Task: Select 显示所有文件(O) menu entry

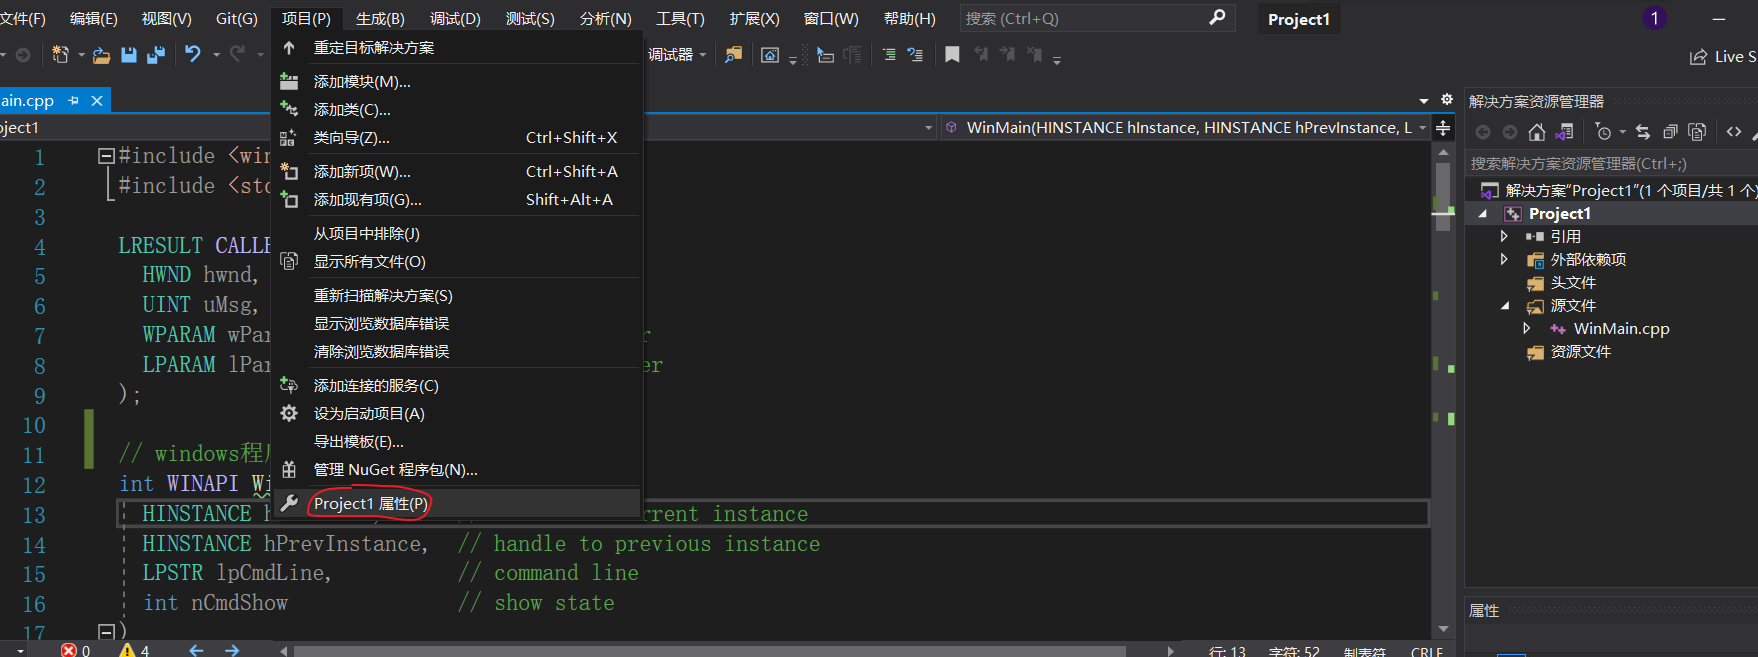Action: (457, 262)
